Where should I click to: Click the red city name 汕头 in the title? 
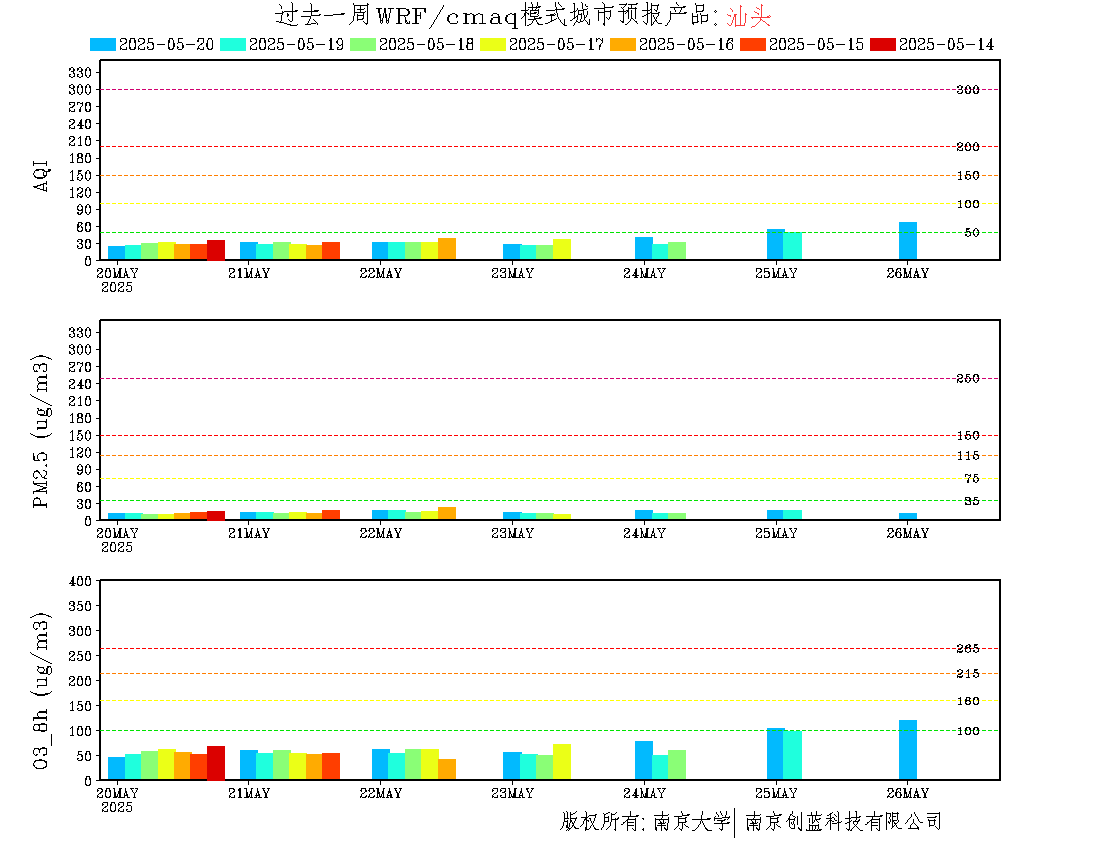pyautogui.click(x=749, y=16)
